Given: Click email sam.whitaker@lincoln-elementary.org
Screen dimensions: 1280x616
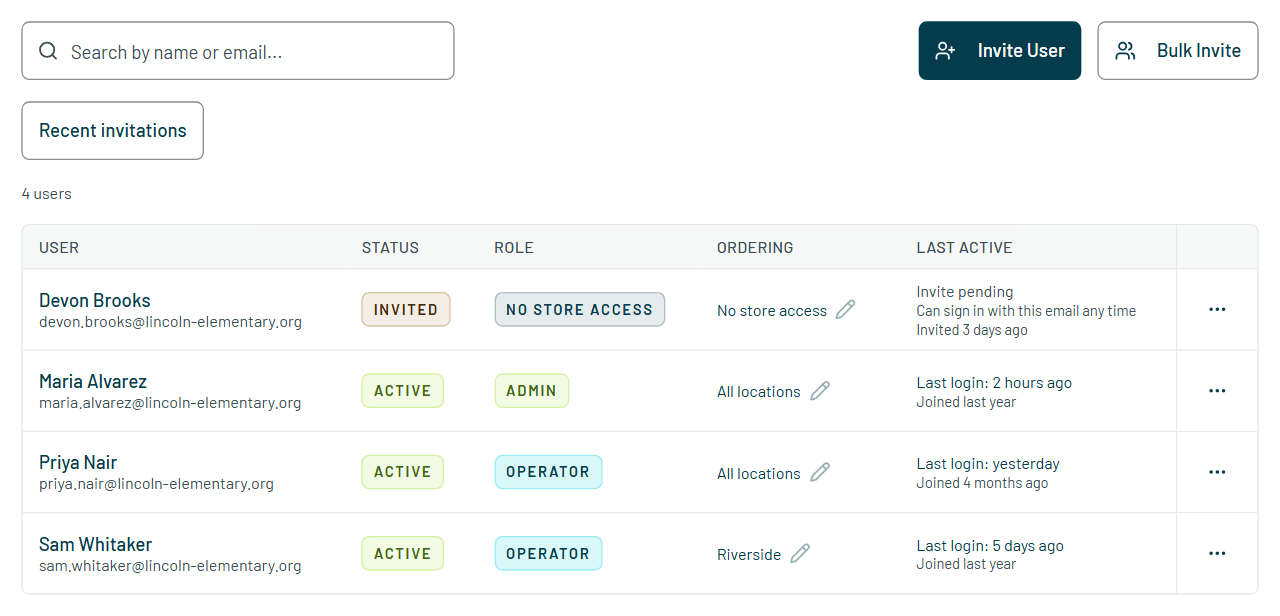Looking at the screenshot, I should tap(170, 566).
